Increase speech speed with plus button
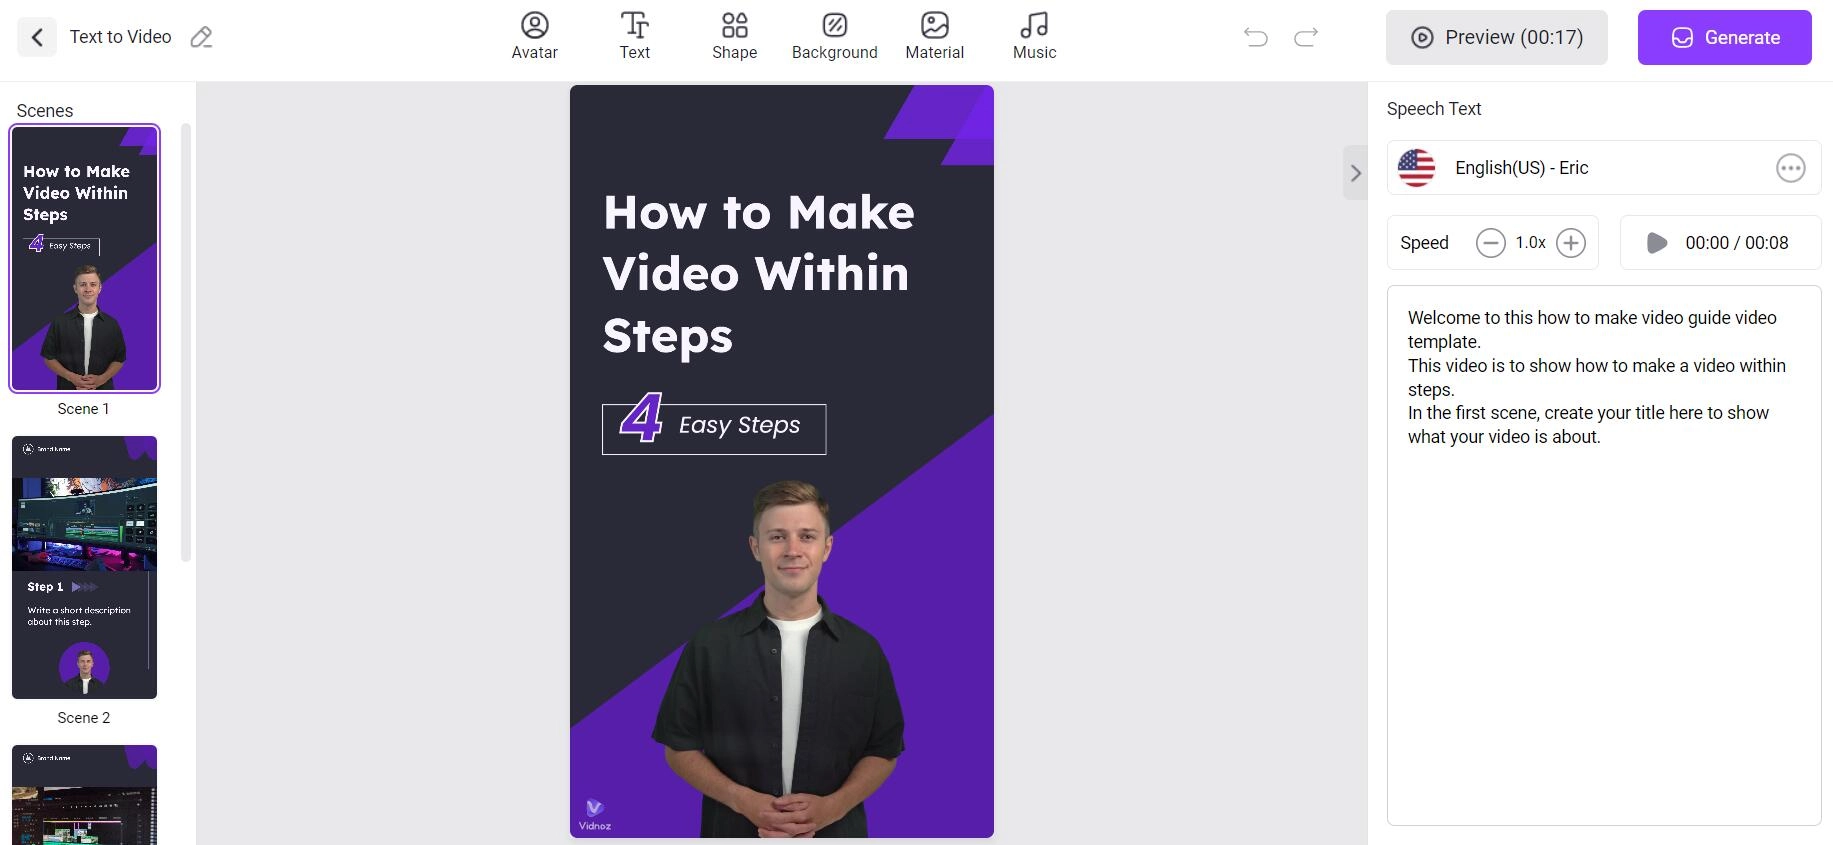1833x845 pixels. [1571, 243]
